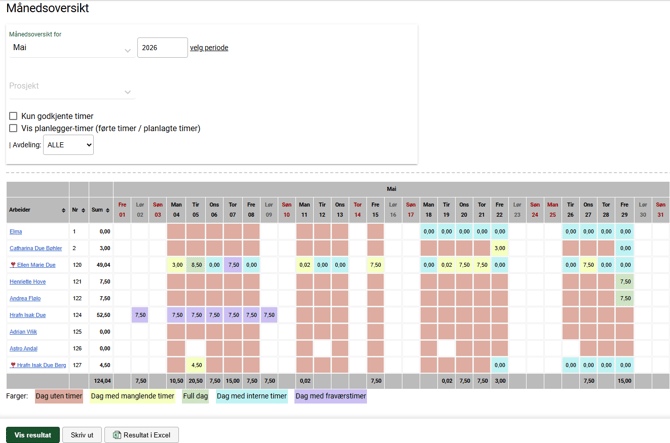Open worker link Henriette Hove
This screenshot has width=670, height=443.
click(28, 282)
